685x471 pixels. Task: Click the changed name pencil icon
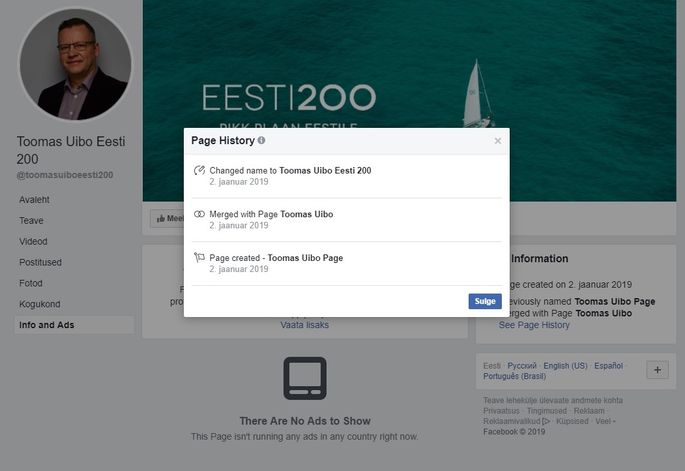coord(199,170)
